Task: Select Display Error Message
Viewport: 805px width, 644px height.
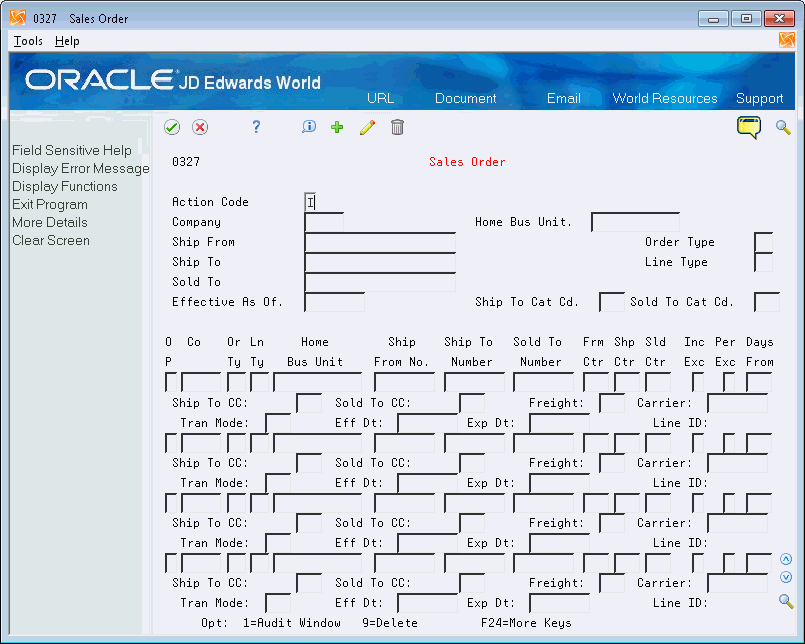Action: (81, 168)
